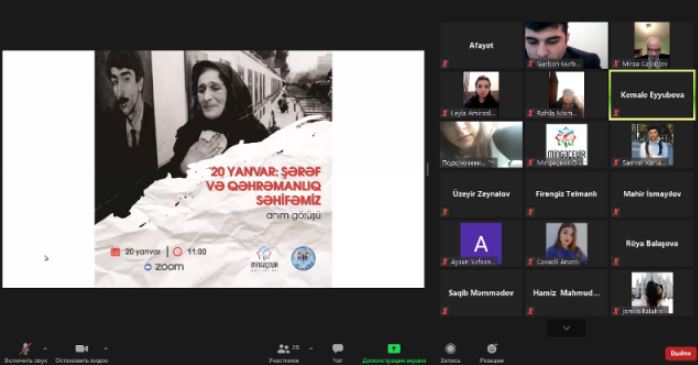
Task: Expand participants options arrow
Action: pos(311,349)
